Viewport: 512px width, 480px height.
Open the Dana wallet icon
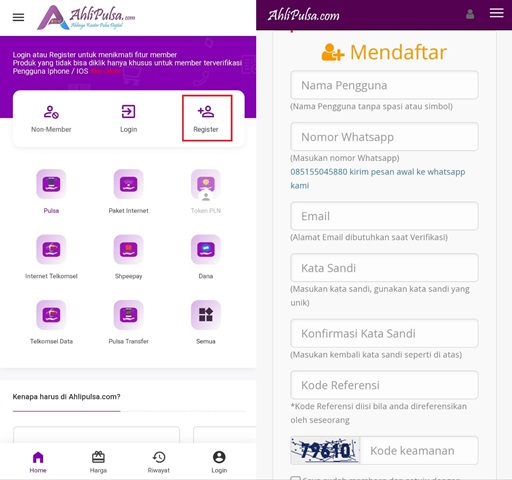point(206,249)
